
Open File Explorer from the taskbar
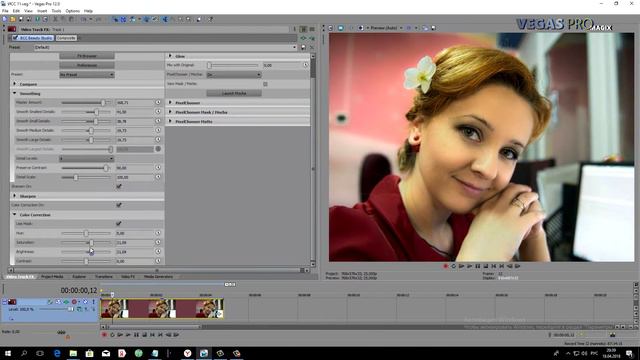[x=73, y=353]
